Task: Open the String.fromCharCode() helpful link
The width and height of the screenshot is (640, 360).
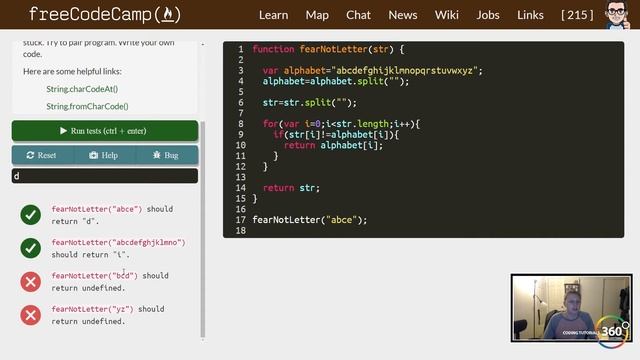Action: 87,106
